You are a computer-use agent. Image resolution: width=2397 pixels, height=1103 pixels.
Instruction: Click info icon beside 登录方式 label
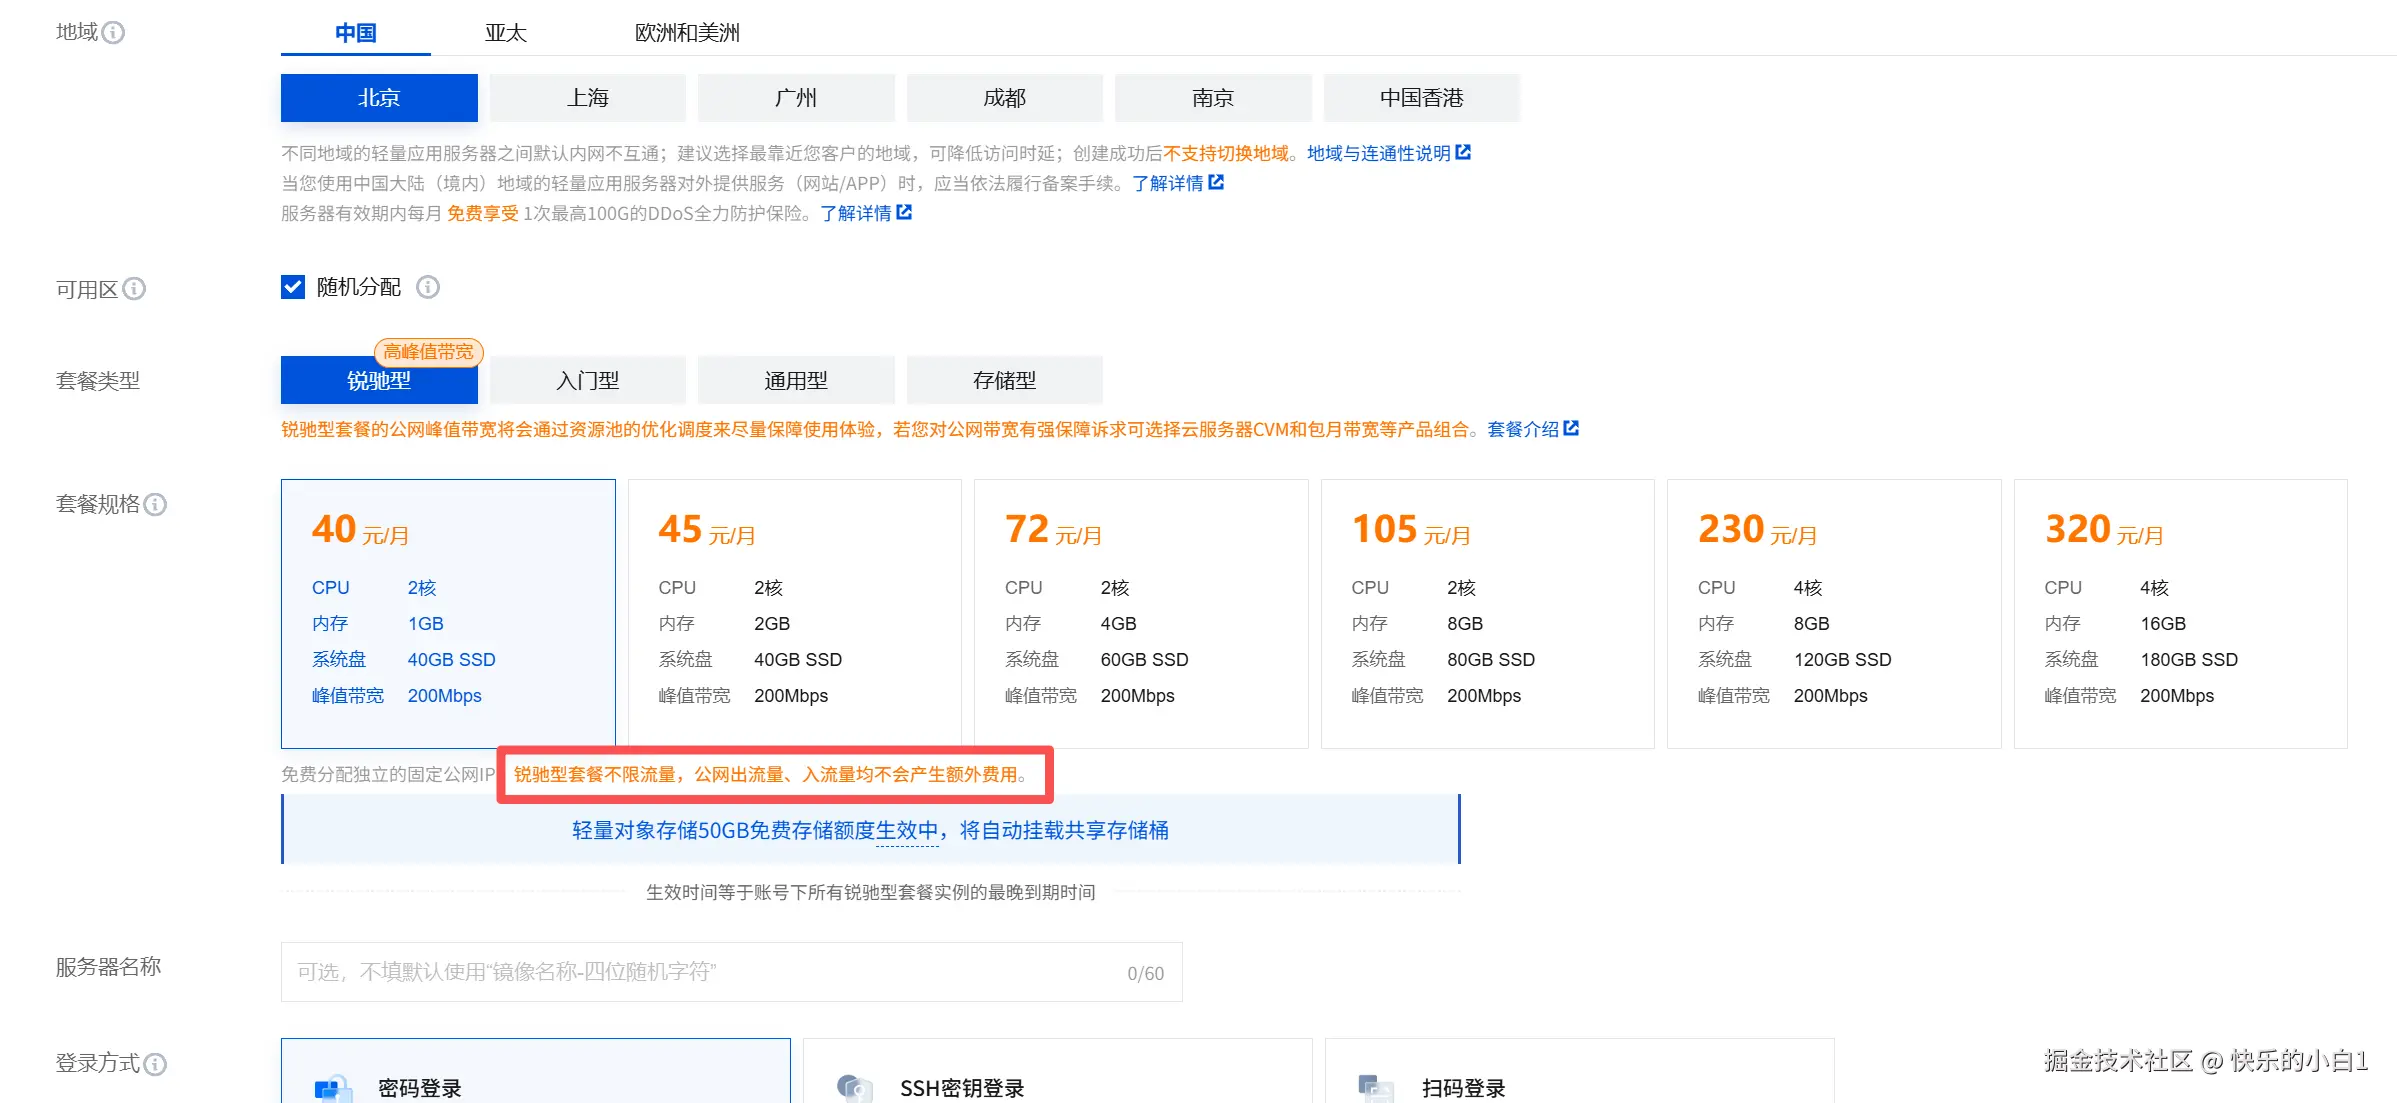click(155, 1064)
